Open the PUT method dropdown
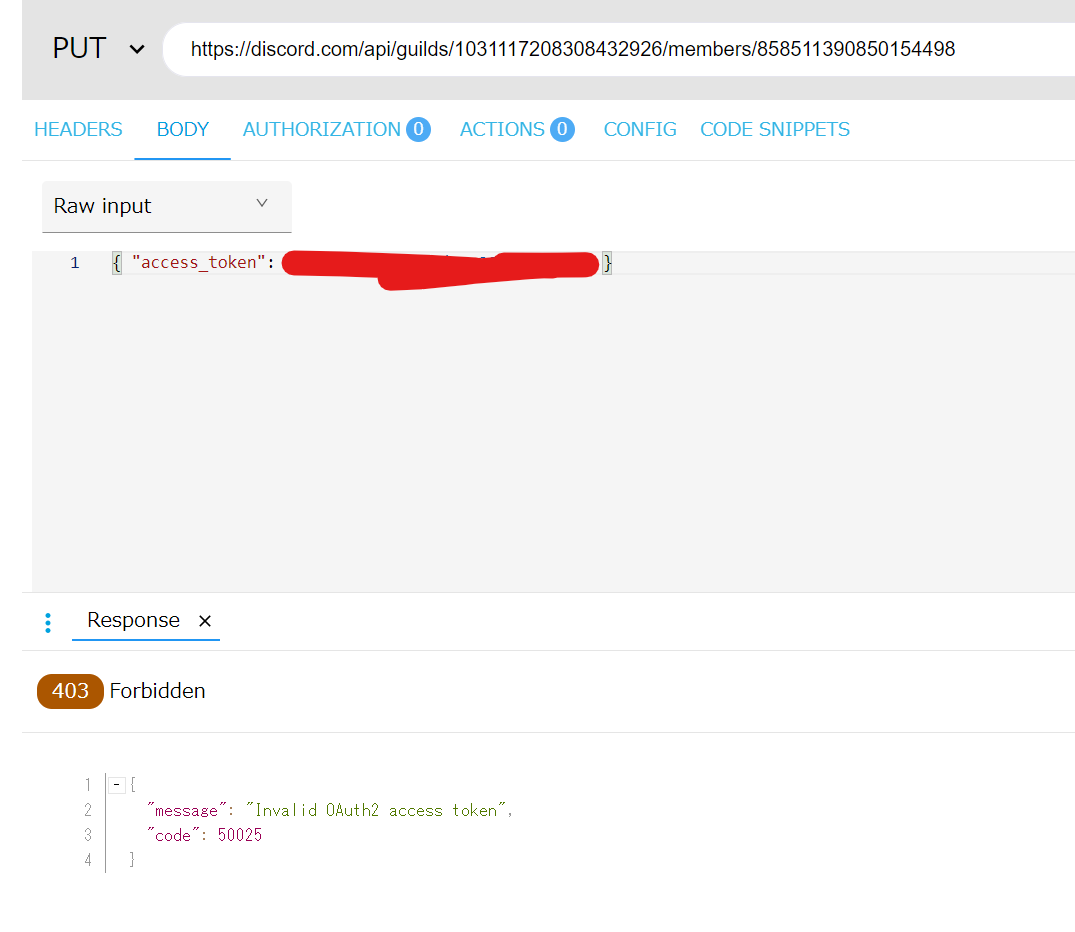The height and width of the screenshot is (932, 1075). click(99, 49)
